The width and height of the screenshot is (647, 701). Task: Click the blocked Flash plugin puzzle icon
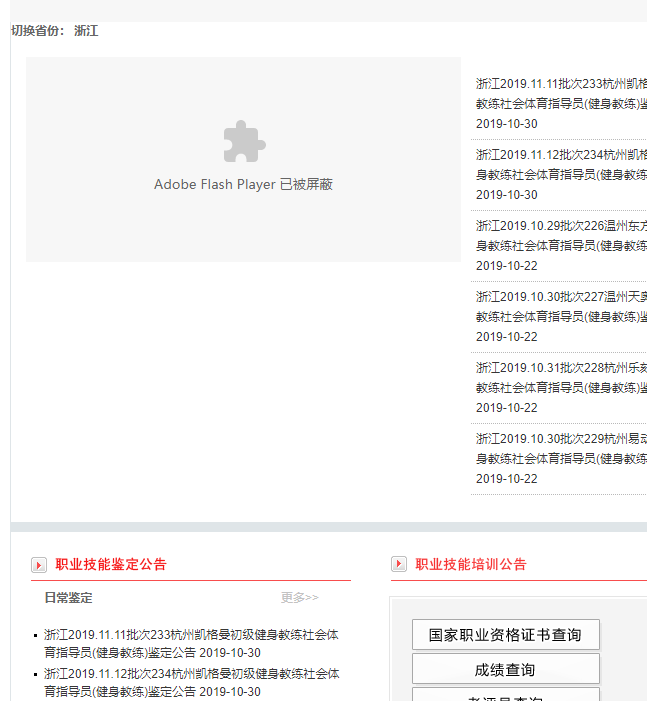pos(244,141)
